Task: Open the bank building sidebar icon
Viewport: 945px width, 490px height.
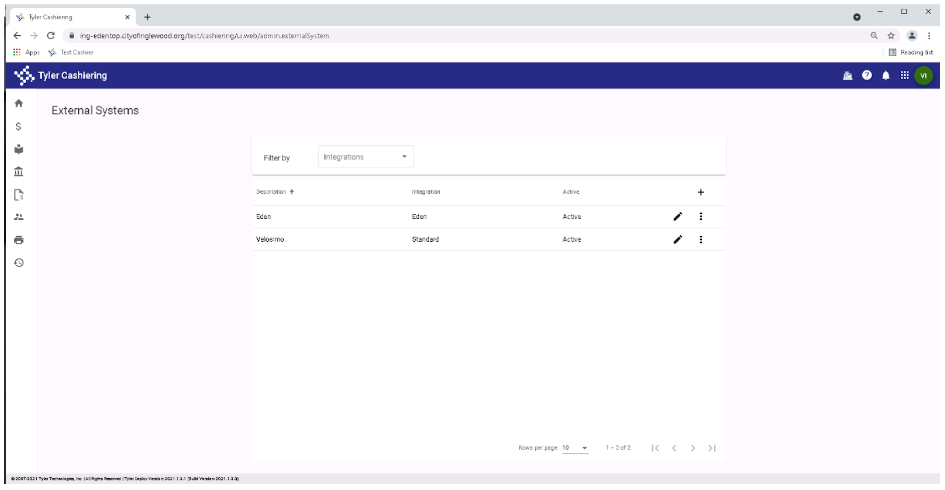Action: (x=19, y=172)
